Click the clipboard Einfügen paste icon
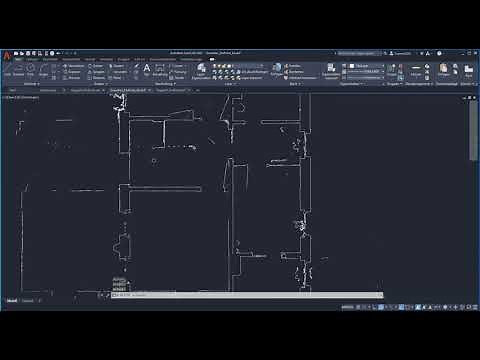This screenshot has height=360, width=480. (x=444, y=70)
